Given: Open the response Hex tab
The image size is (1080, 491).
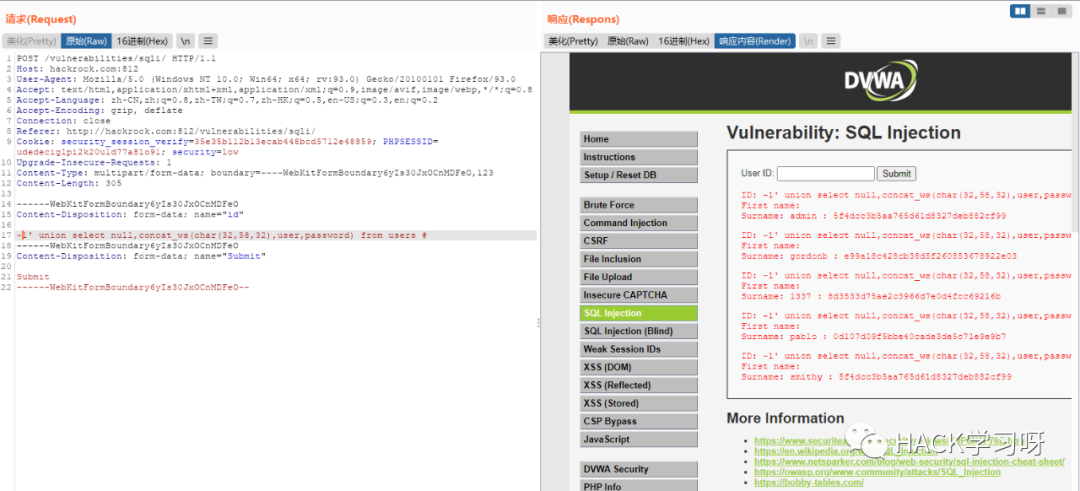Looking at the screenshot, I should pyautogui.click(x=683, y=41).
